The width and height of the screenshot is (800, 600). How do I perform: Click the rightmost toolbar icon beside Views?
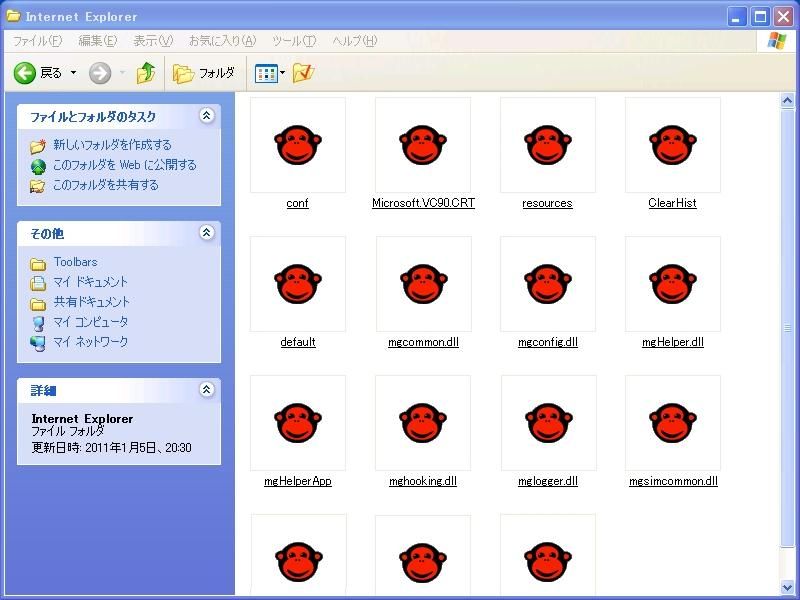tap(303, 73)
